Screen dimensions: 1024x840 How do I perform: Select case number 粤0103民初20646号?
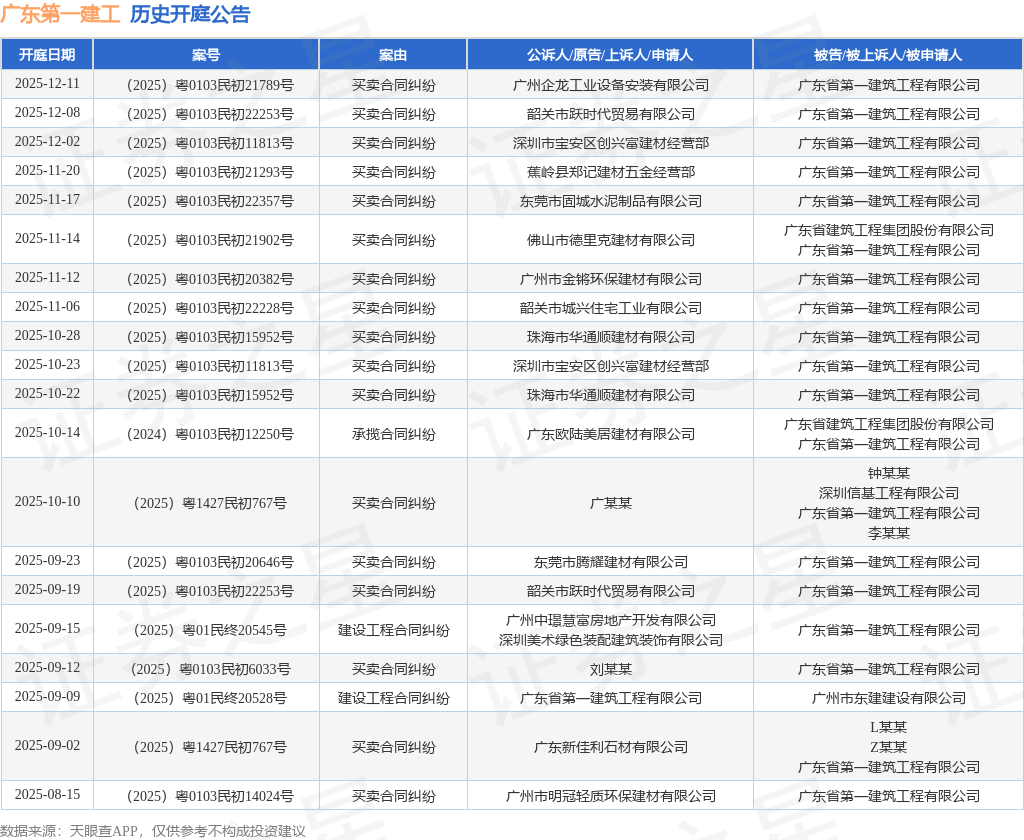tap(234, 562)
